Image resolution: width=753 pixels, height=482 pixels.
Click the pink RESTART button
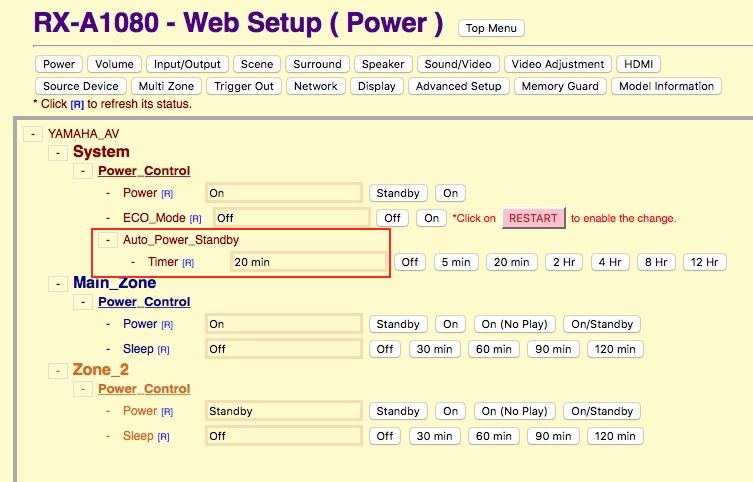533,218
